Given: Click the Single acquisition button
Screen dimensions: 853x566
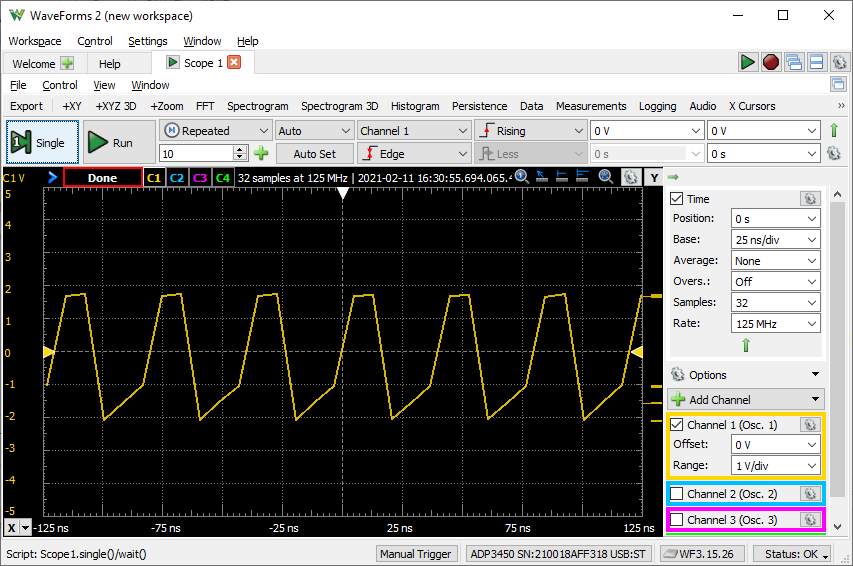Looking at the screenshot, I should [x=42, y=143].
